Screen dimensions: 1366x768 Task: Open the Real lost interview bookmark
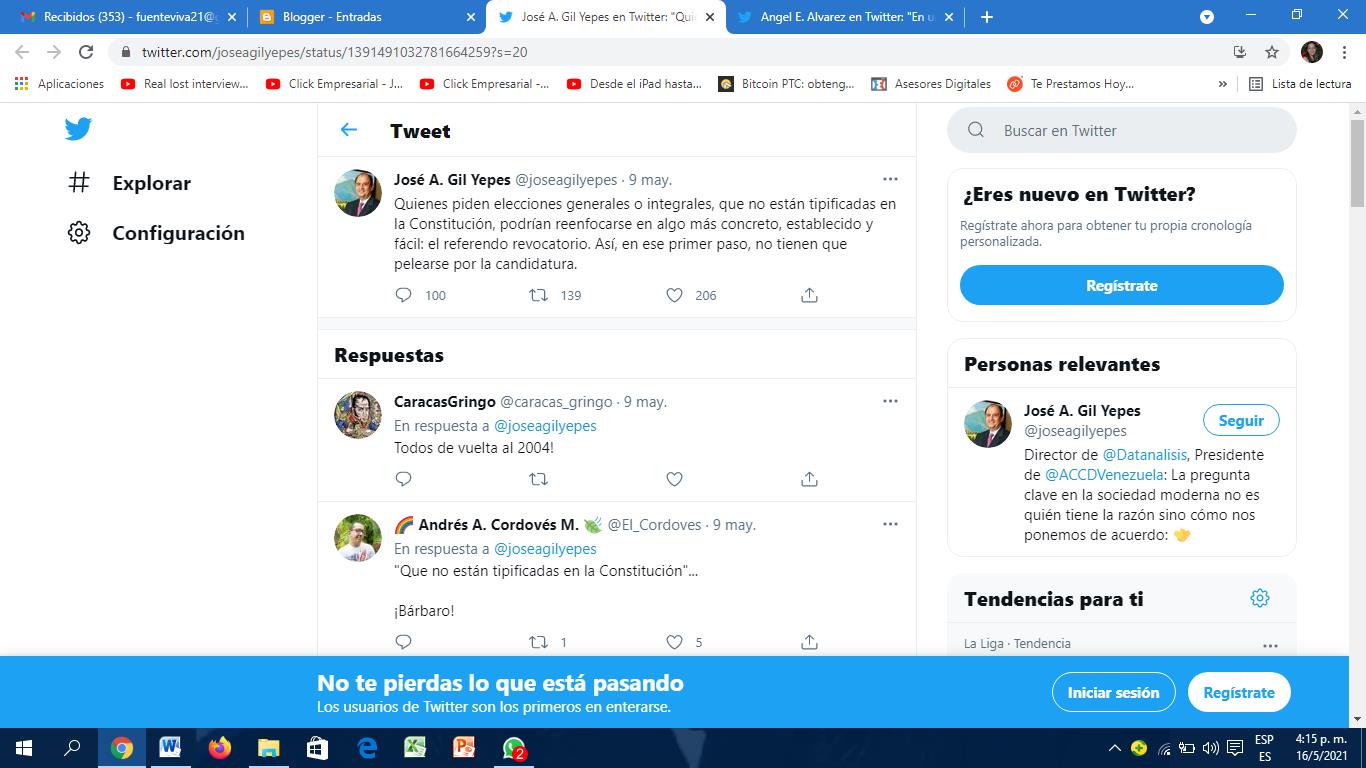click(185, 84)
